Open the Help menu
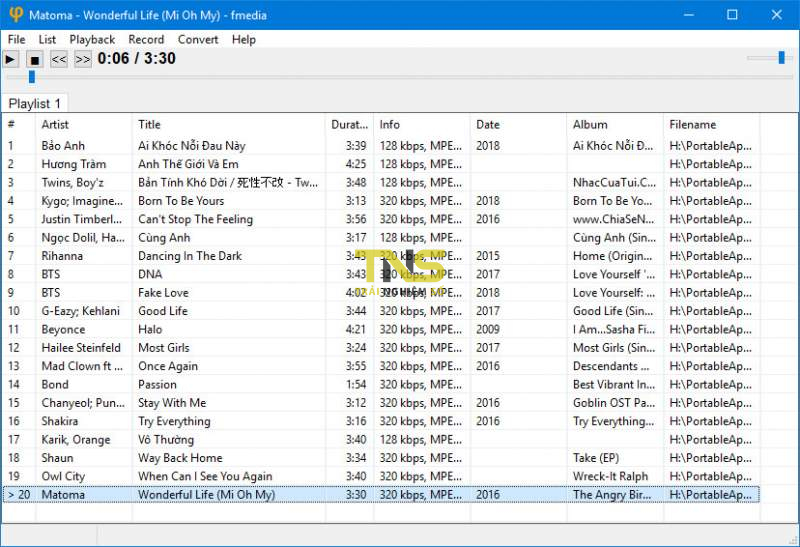The width and height of the screenshot is (800, 547). click(x=244, y=39)
